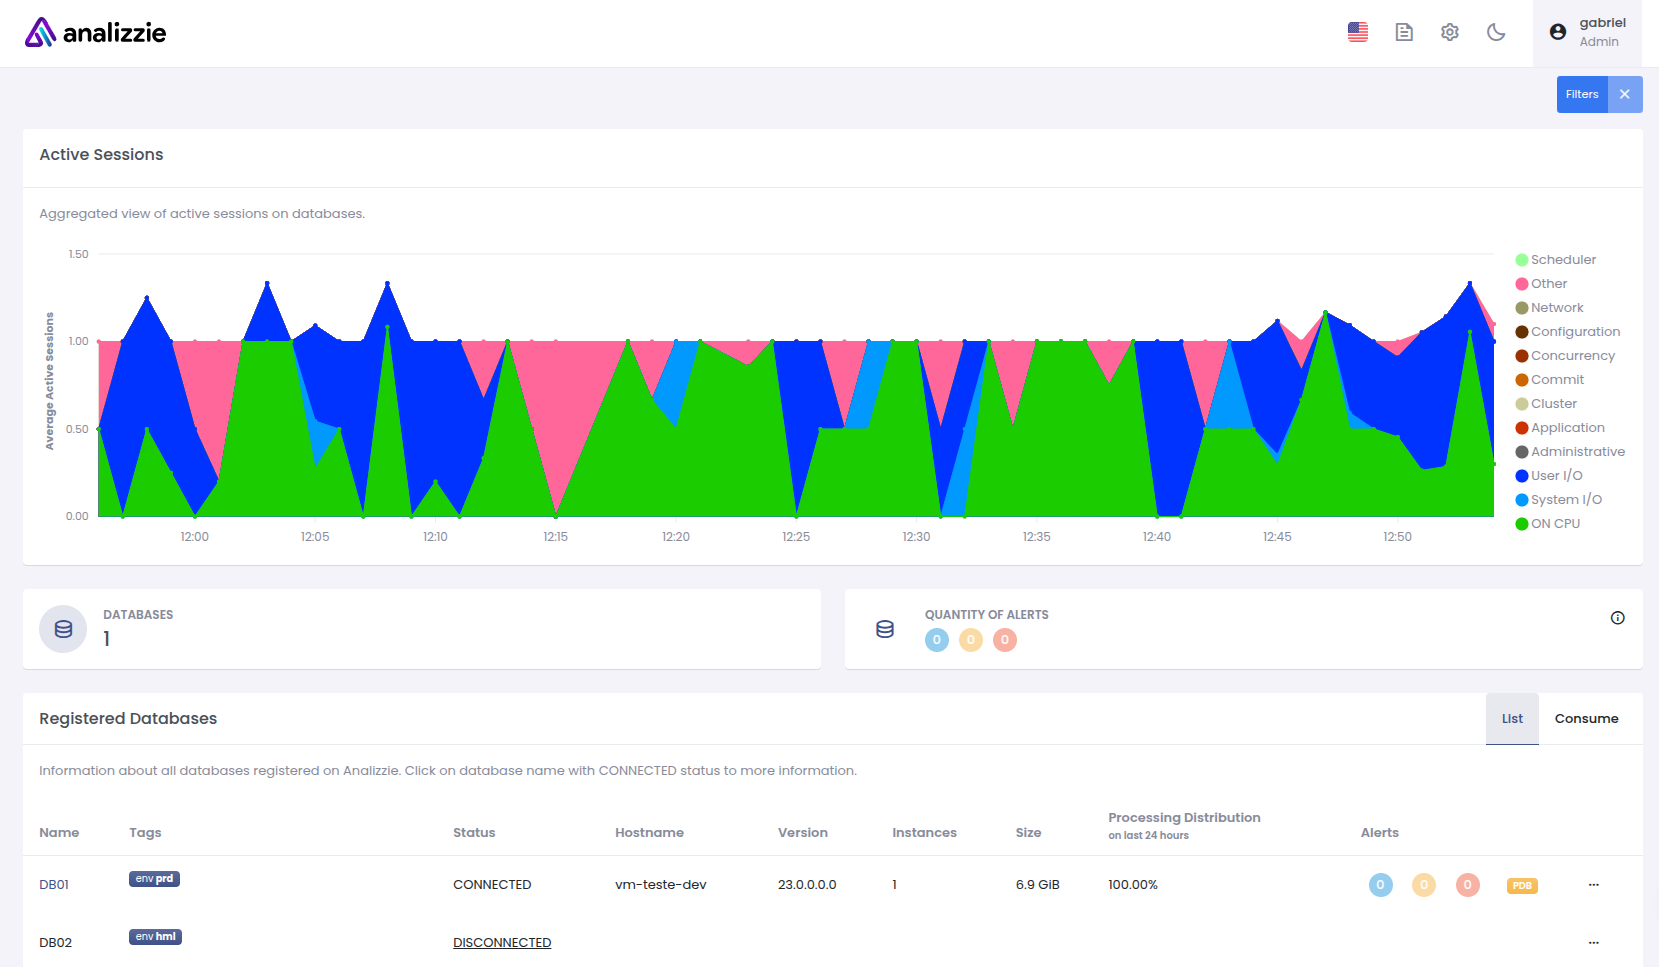Click the databases stack icon in DATABASES card
1659x967 pixels.
[63, 629]
